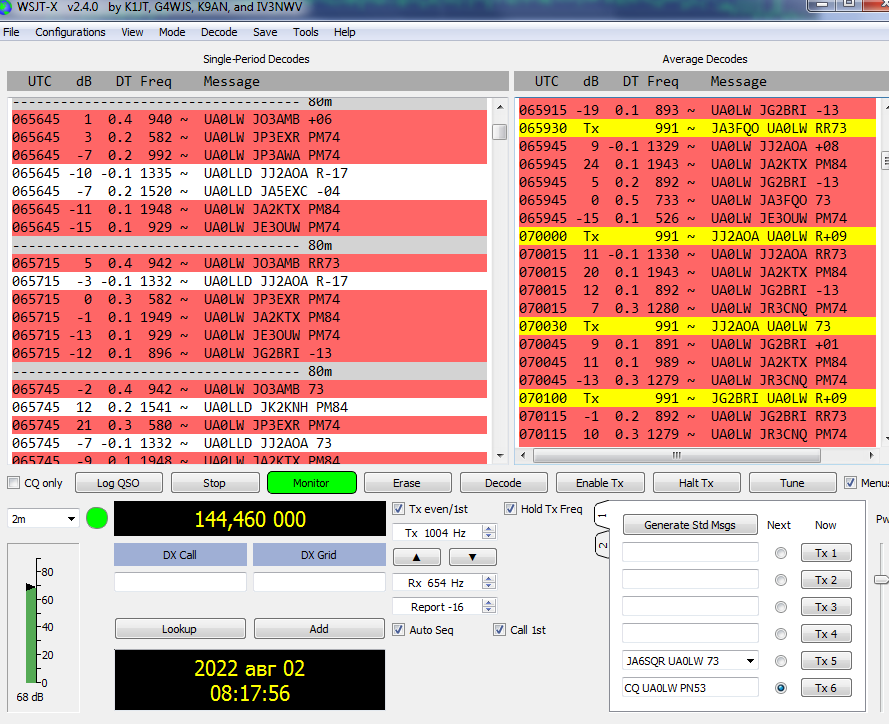Click the Lookup button
This screenshot has width=889, height=724.
pos(180,629)
